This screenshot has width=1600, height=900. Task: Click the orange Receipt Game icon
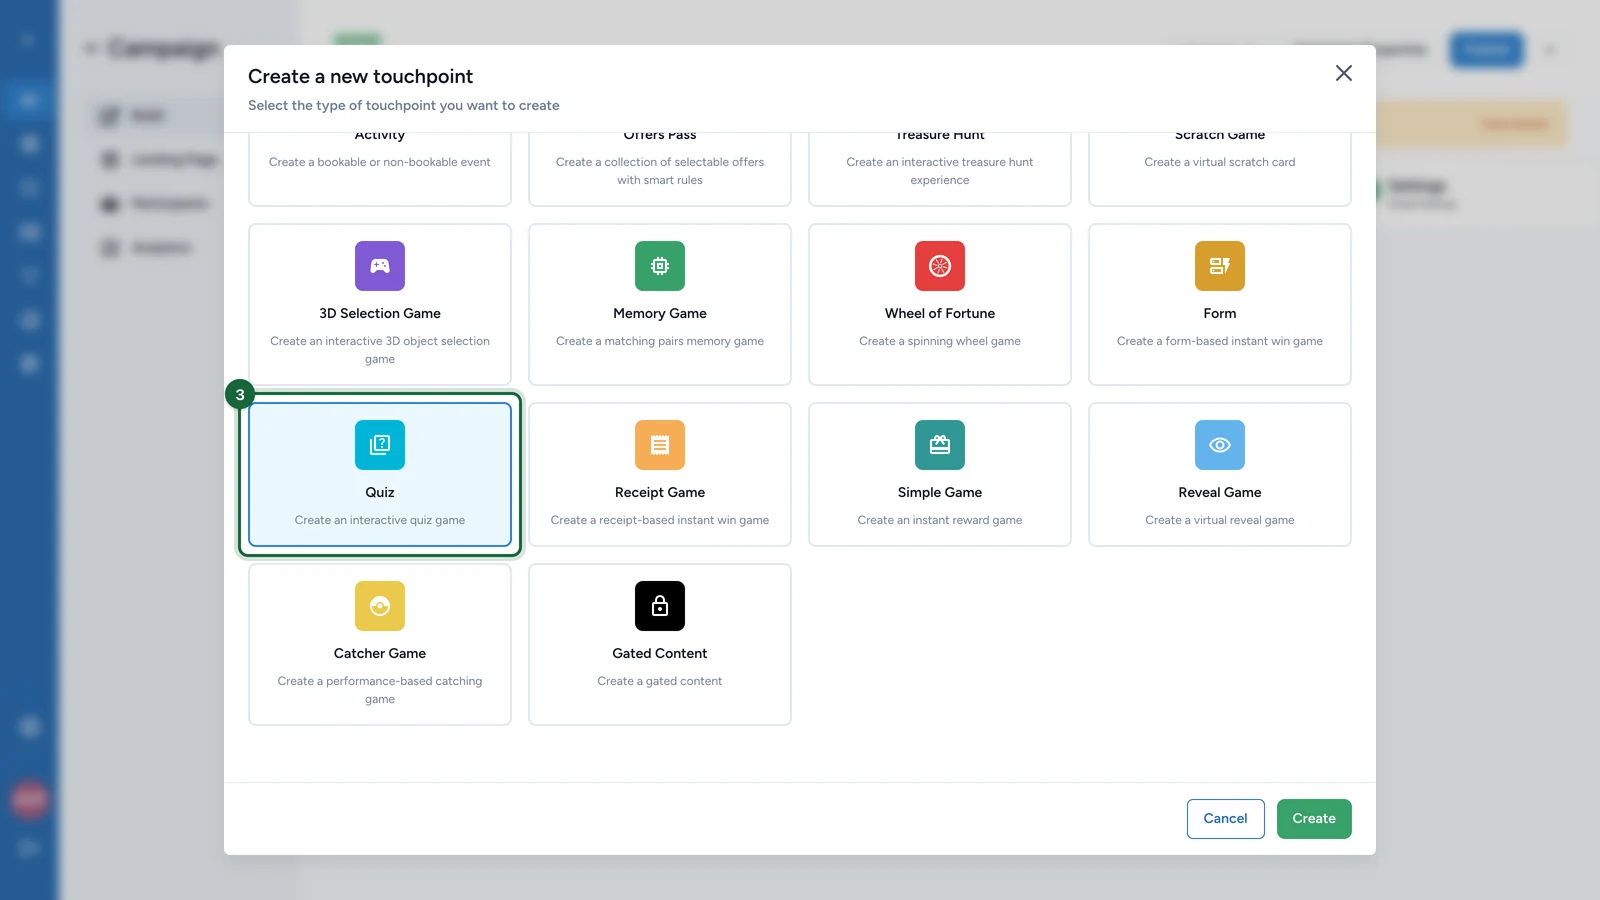(660, 445)
